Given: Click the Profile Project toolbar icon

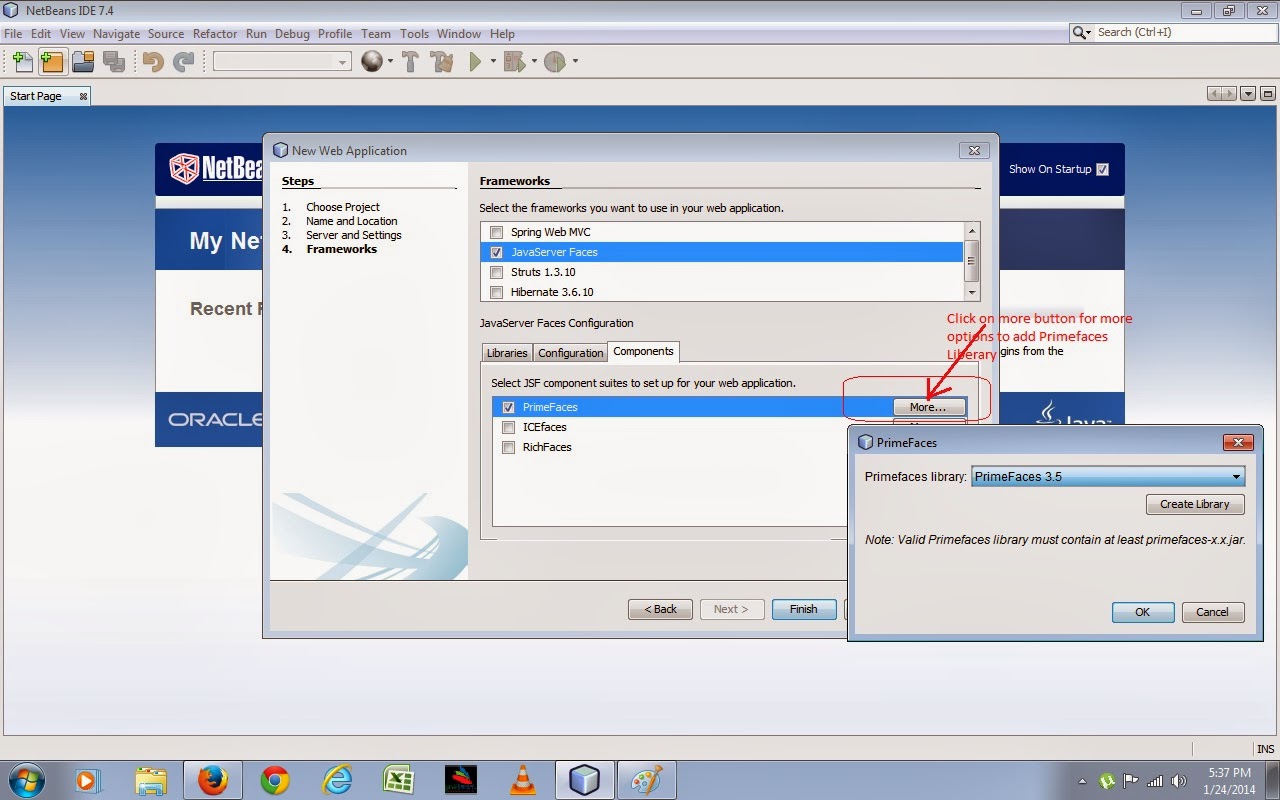Looking at the screenshot, I should (x=555, y=62).
